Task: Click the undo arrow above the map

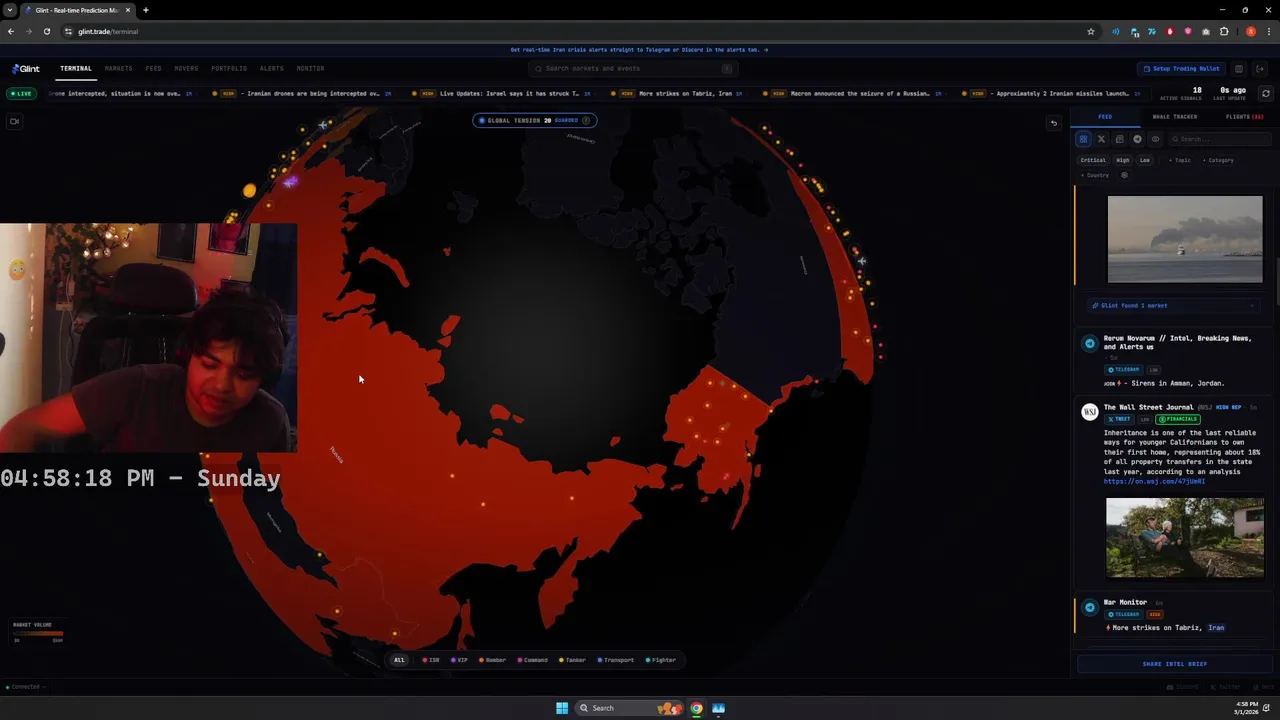Action: 1053,123
